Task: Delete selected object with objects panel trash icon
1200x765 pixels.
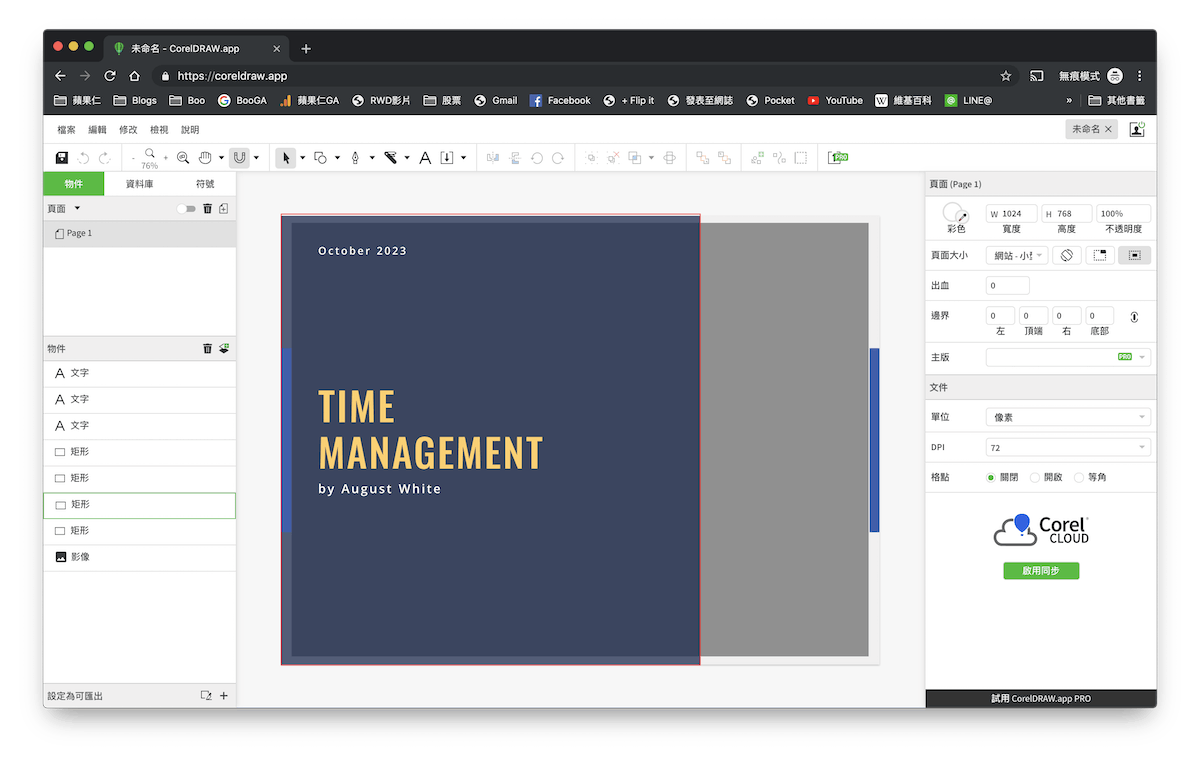Action: (x=207, y=348)
